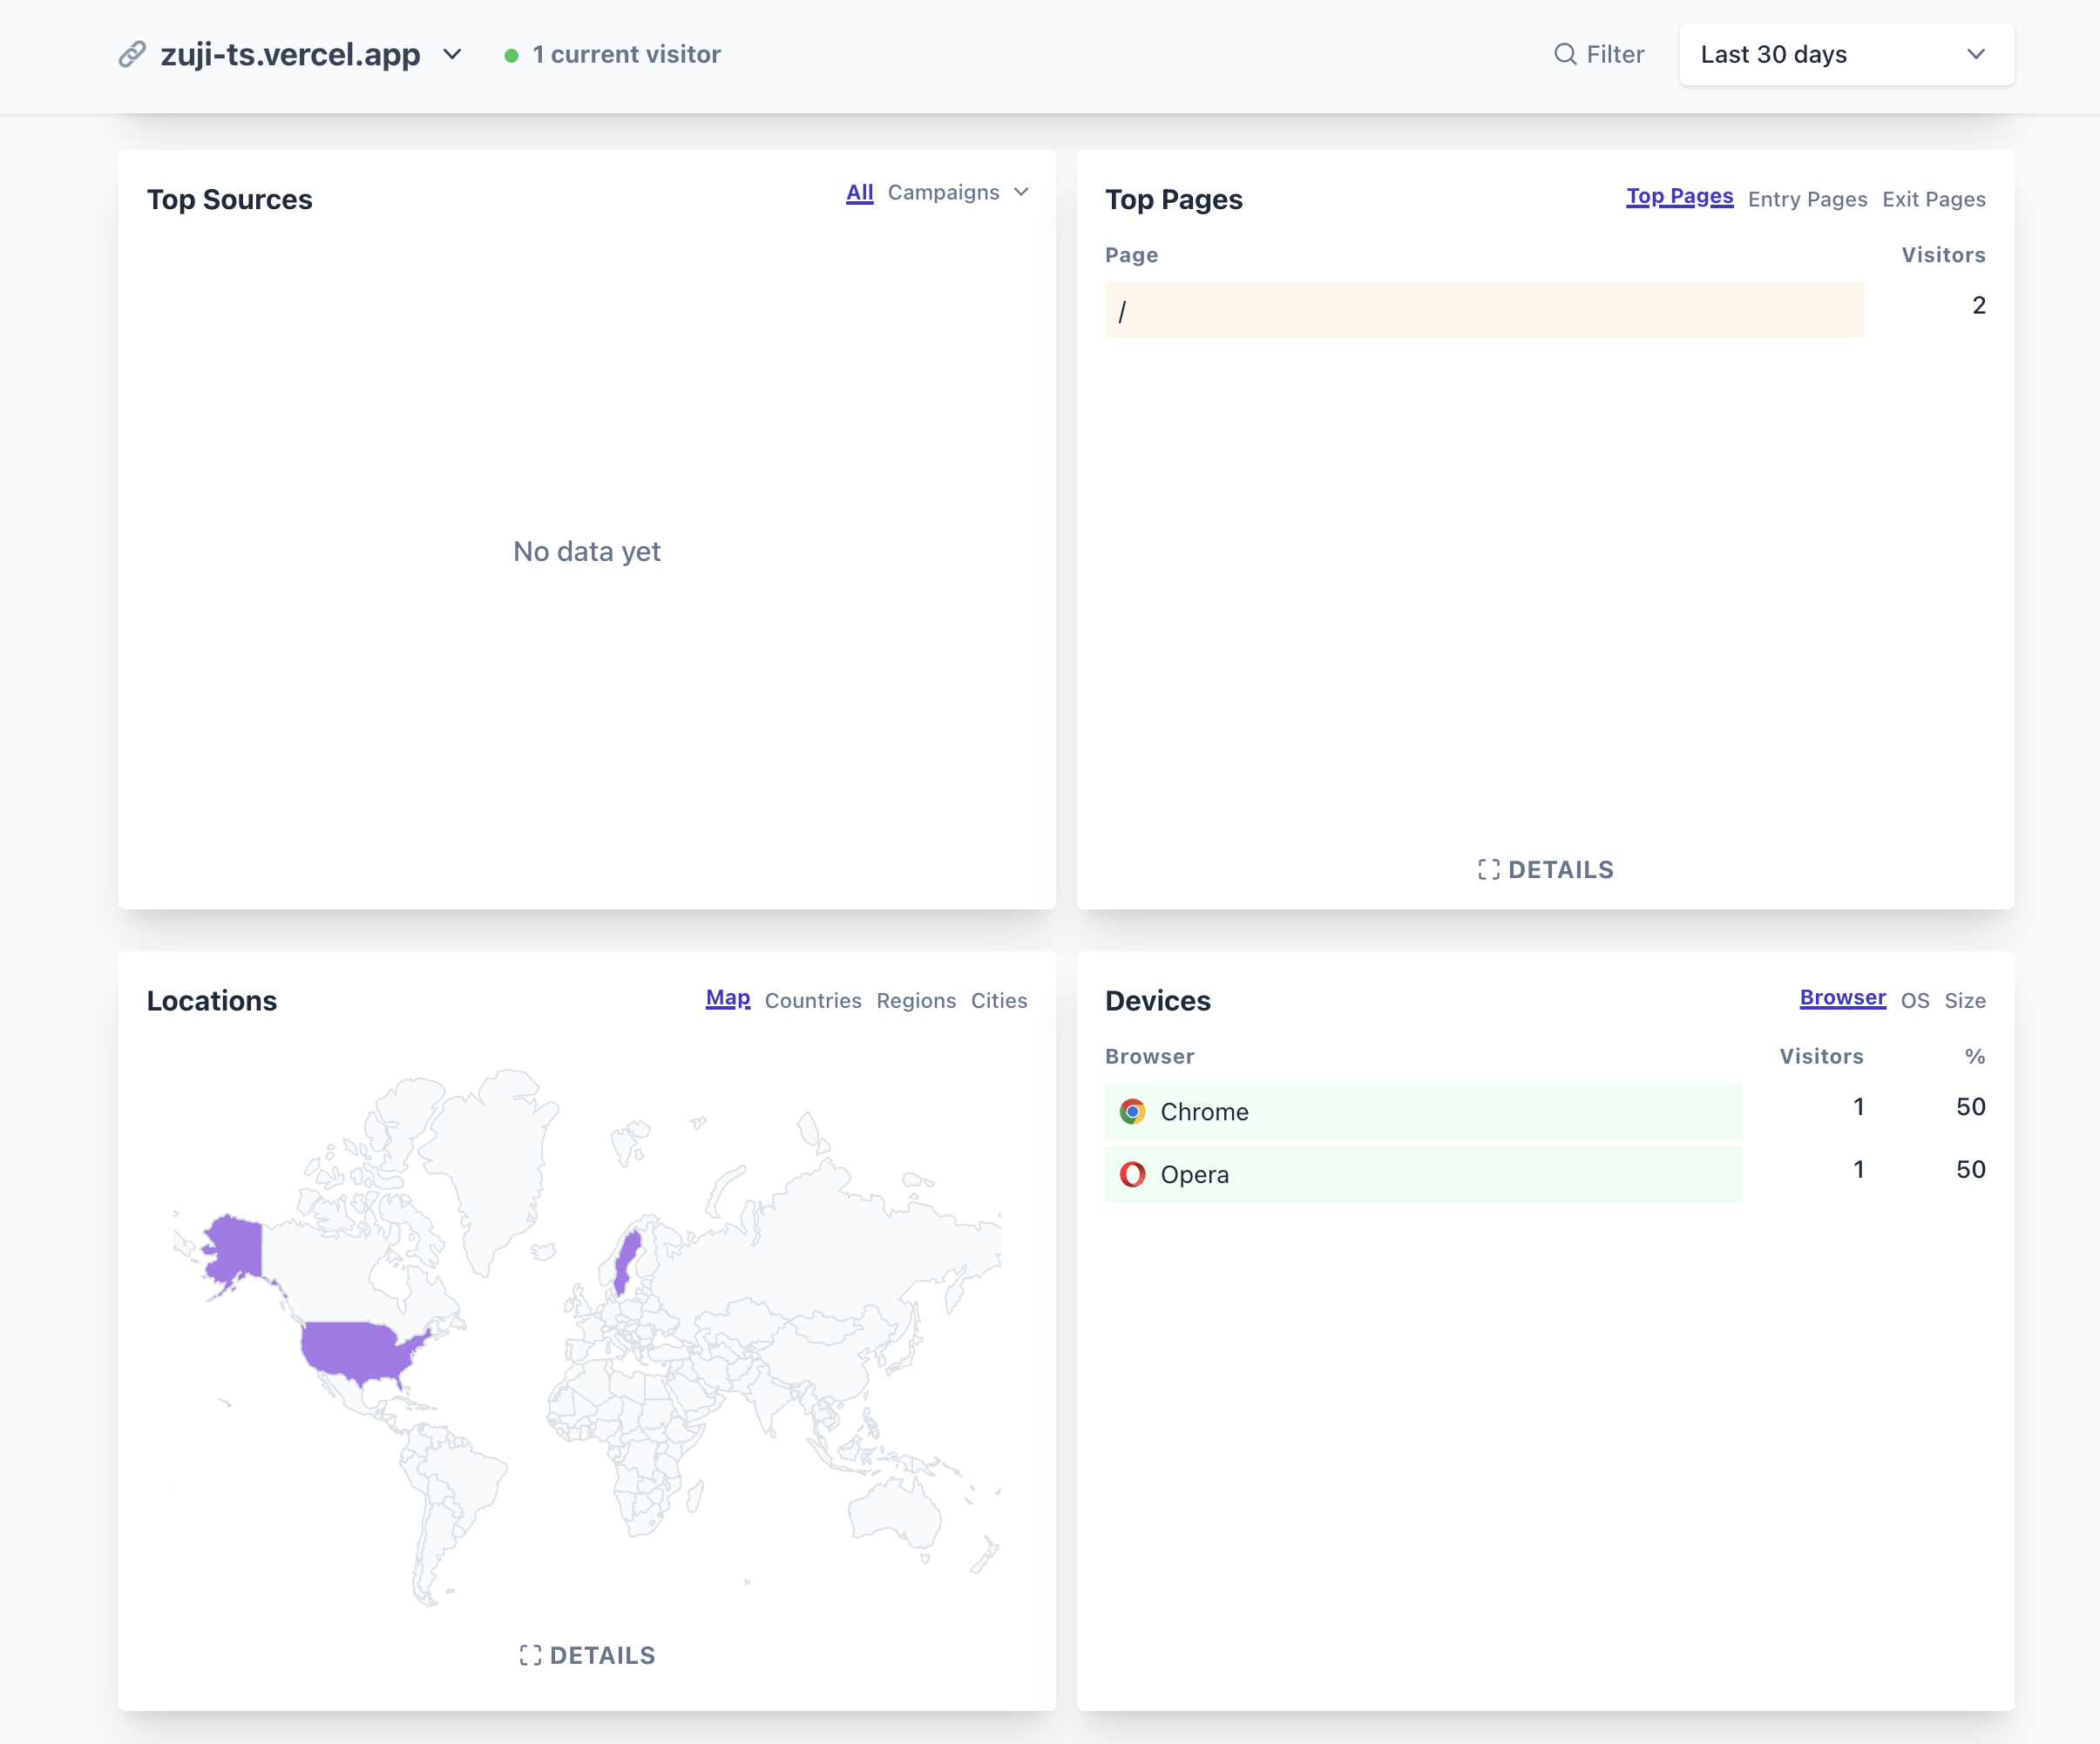Switch Devices panel to OS tab
This screenshot has width=2100, height=1744.
1914,1000
